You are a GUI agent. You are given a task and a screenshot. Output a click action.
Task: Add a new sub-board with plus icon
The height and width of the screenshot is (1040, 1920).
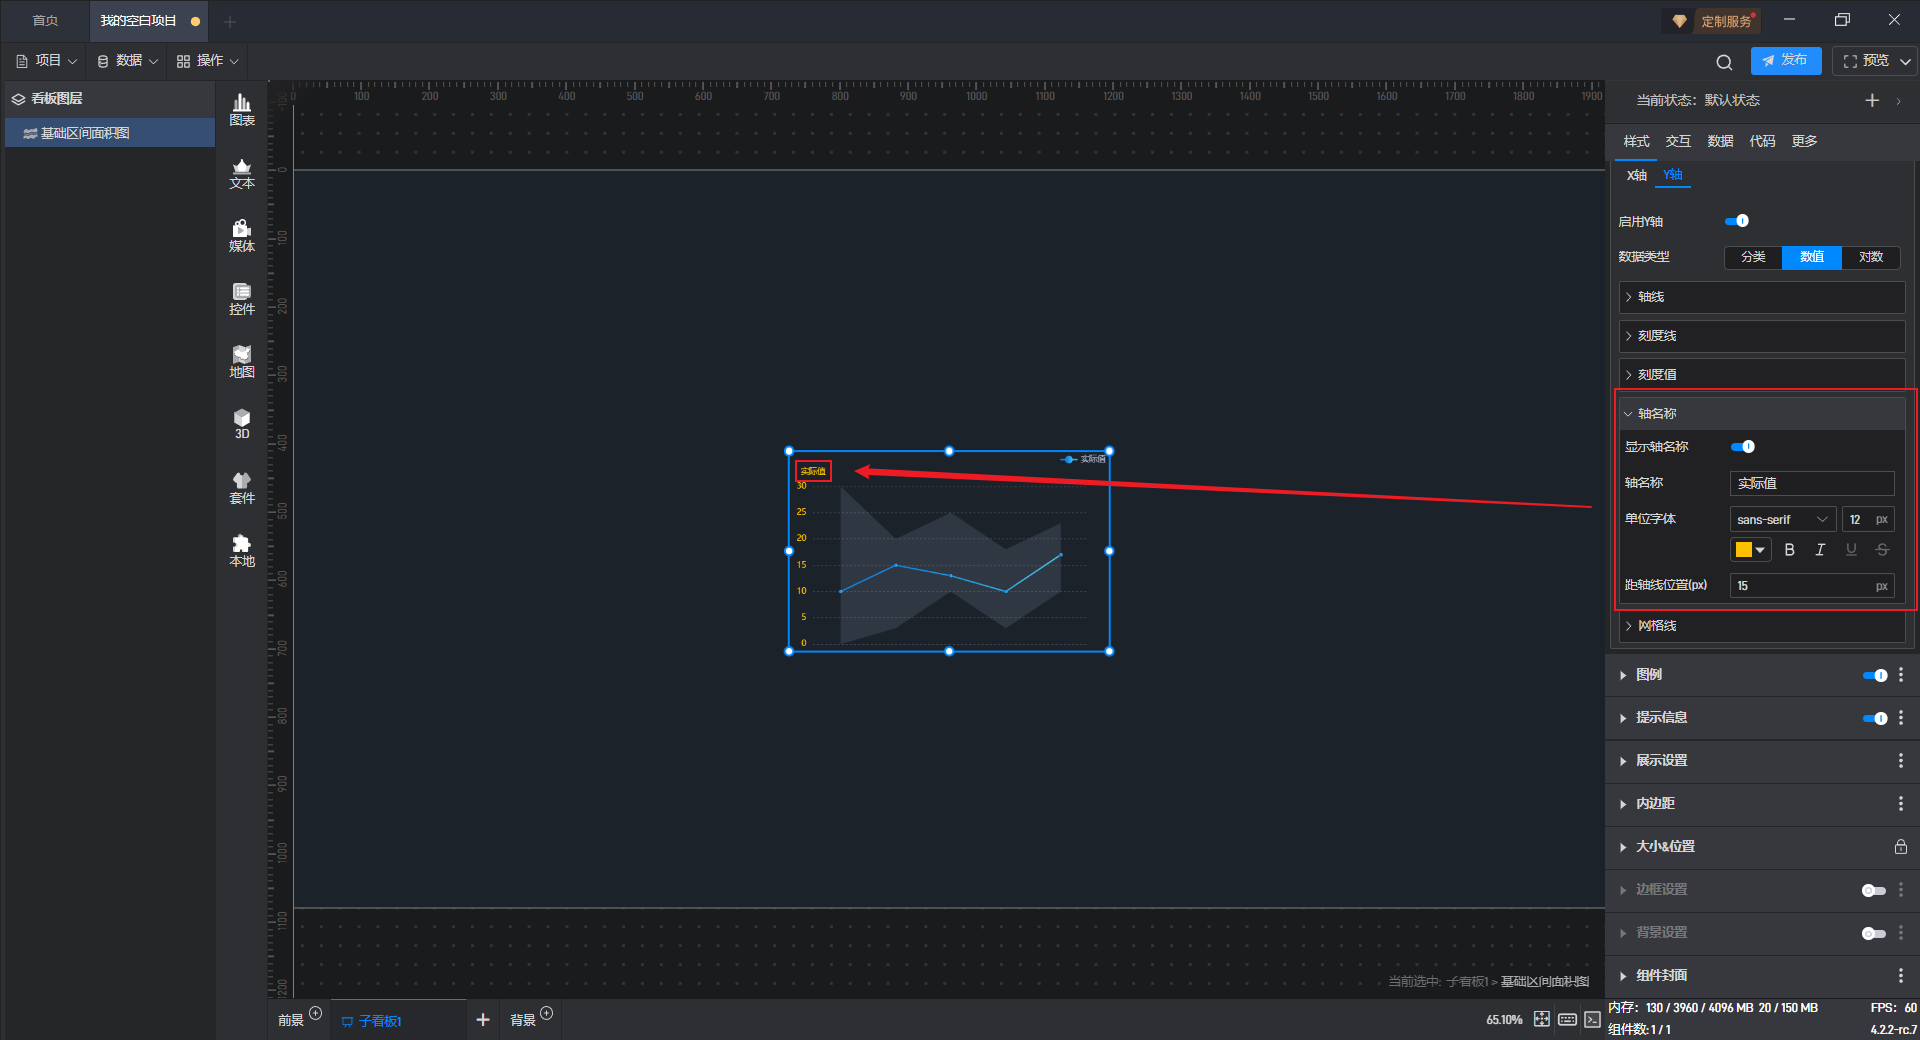click(x=483, y=1020)
